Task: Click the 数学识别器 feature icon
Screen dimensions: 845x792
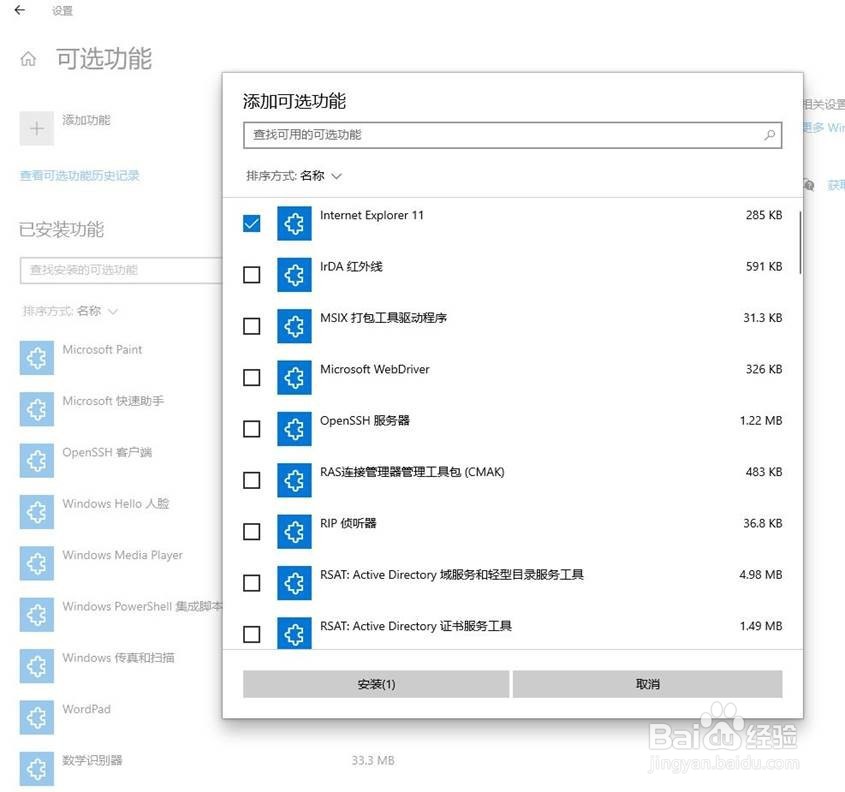Action: tap(37, 769)
